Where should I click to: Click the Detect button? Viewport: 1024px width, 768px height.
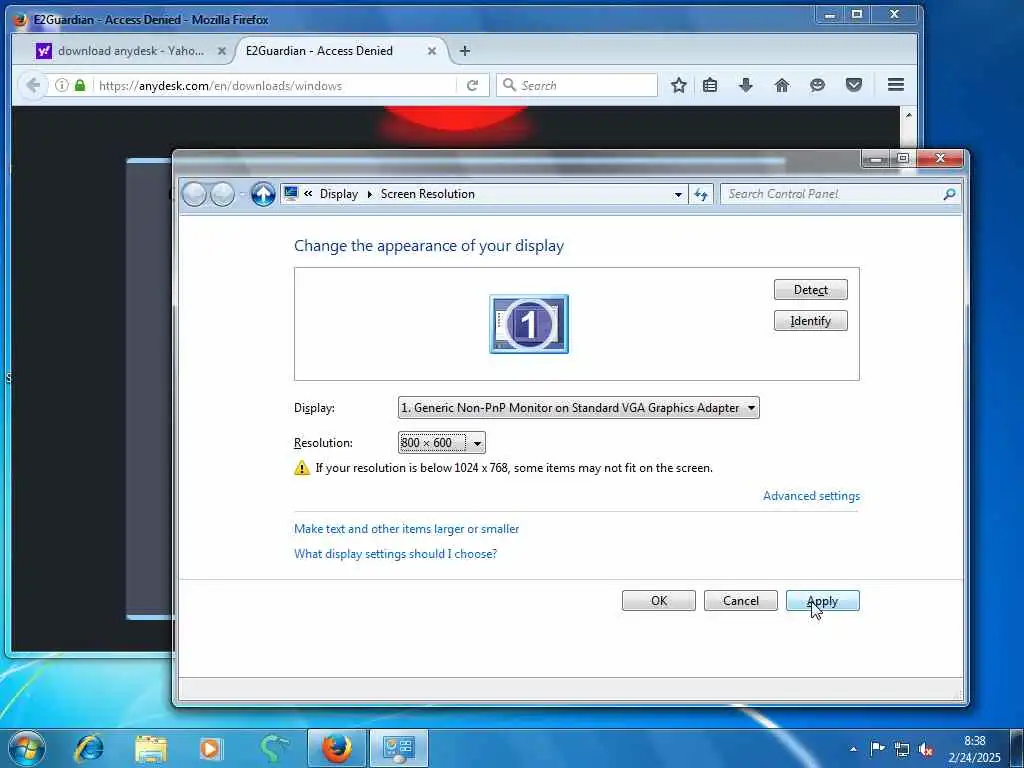(810, 289)
